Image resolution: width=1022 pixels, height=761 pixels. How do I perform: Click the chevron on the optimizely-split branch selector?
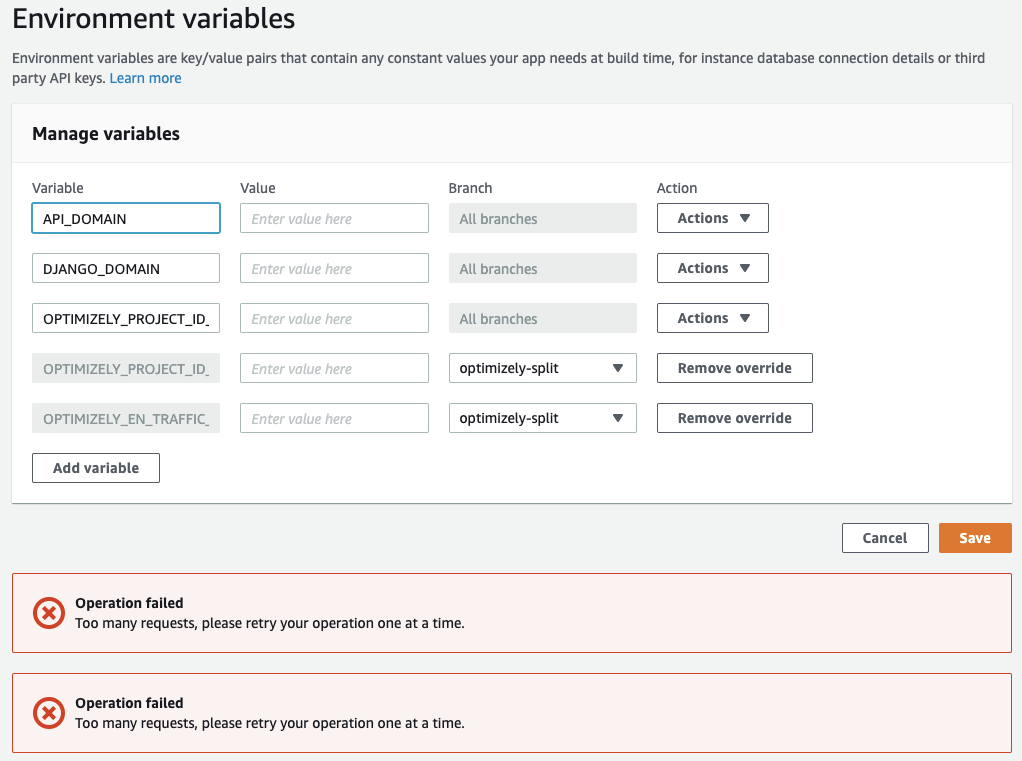tap(620, 368)
